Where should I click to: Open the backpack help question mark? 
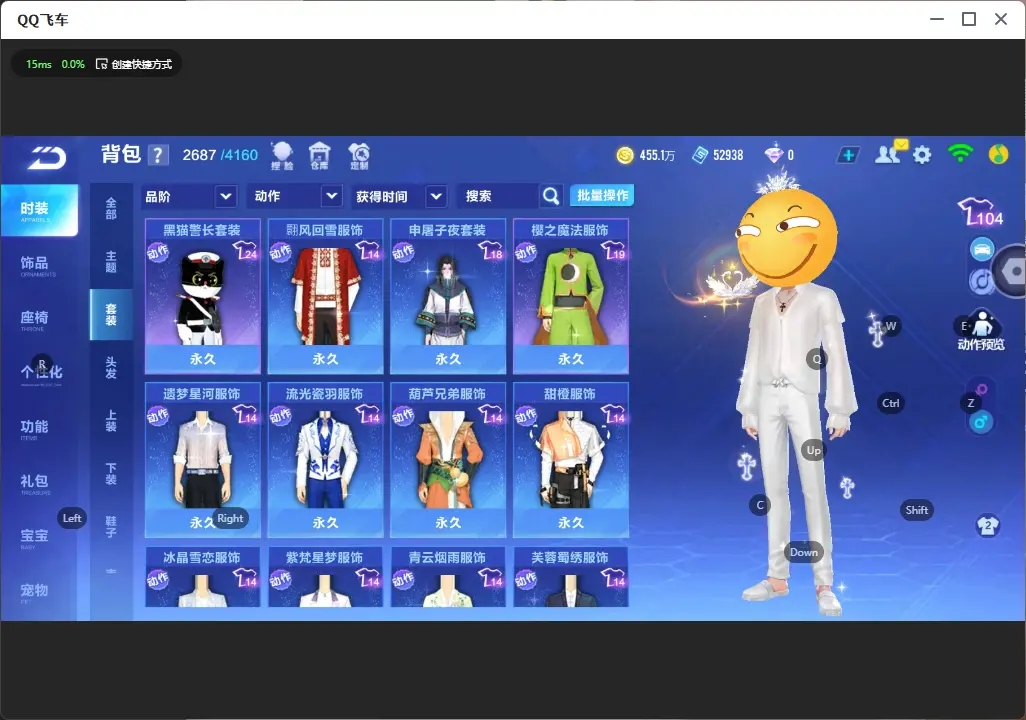coord(158,155)
